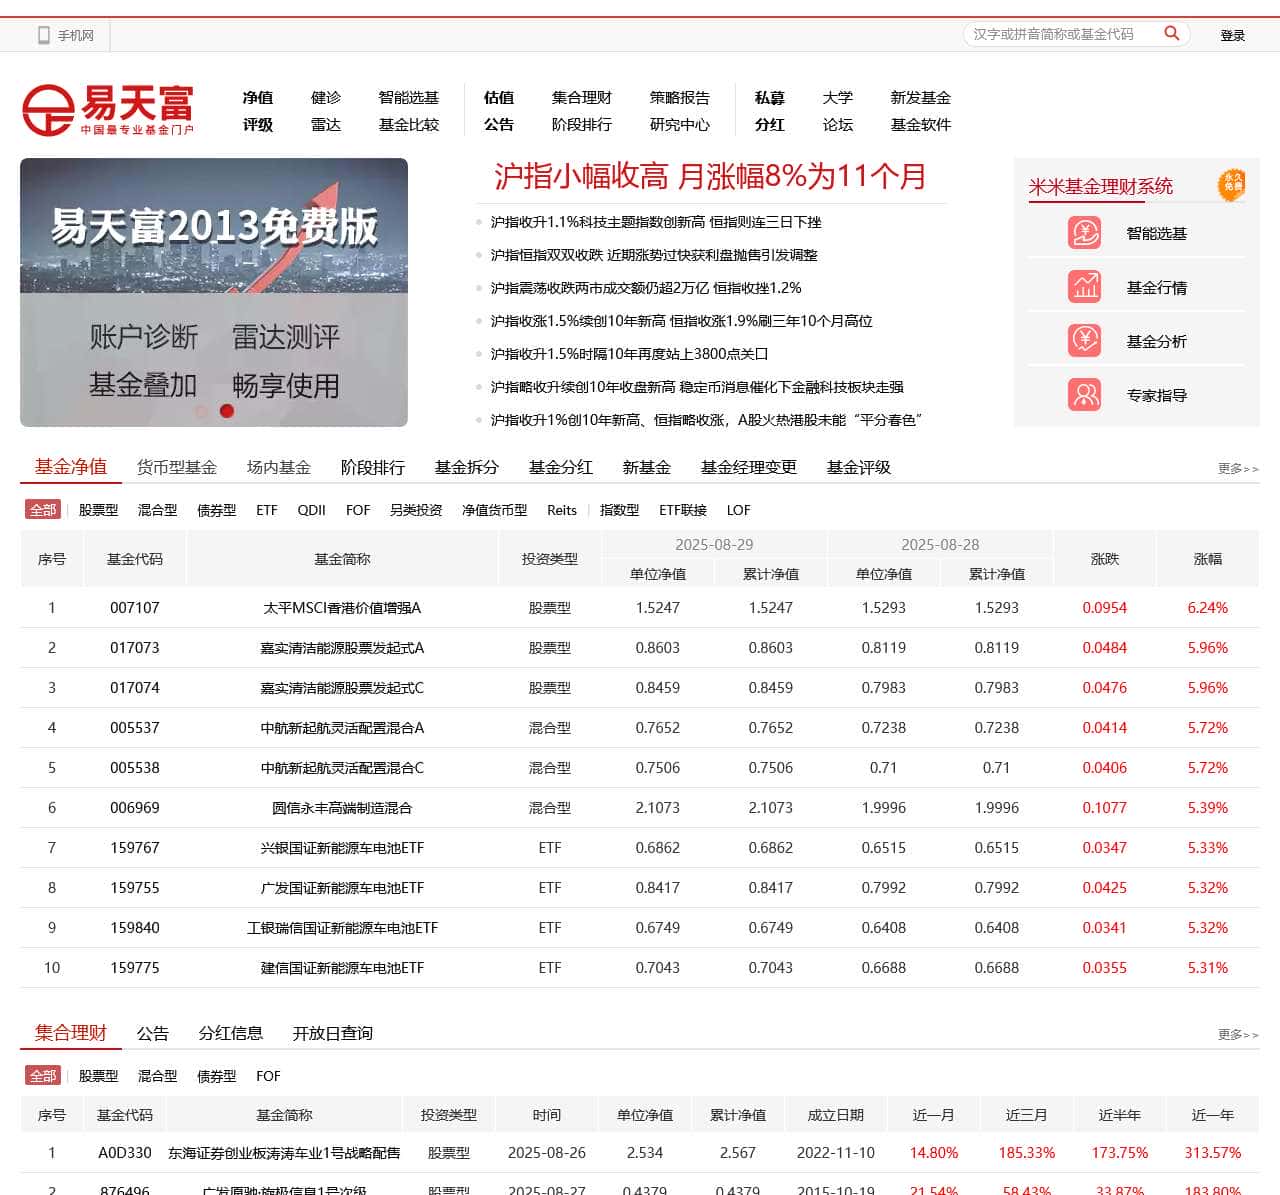Click the search magnifier icon
This screenshot has width=1280, height=1195.
[x=1171, y=34]
